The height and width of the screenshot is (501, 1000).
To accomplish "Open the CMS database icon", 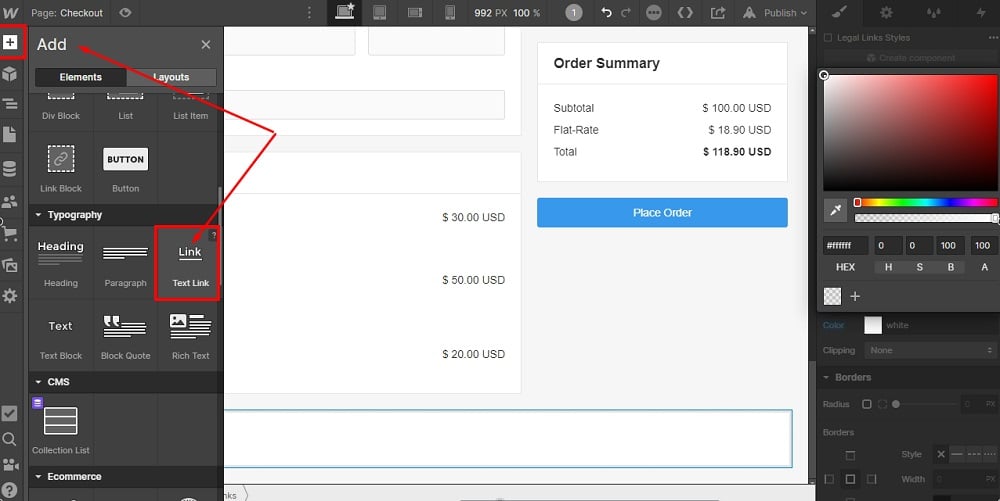I will coord(10,169).
